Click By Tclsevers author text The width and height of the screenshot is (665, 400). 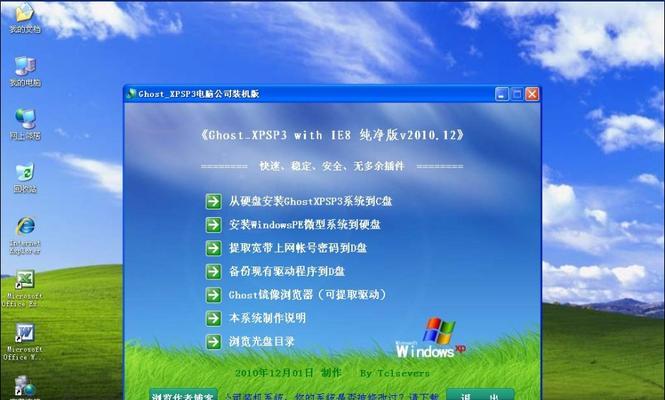pos(395,373)
